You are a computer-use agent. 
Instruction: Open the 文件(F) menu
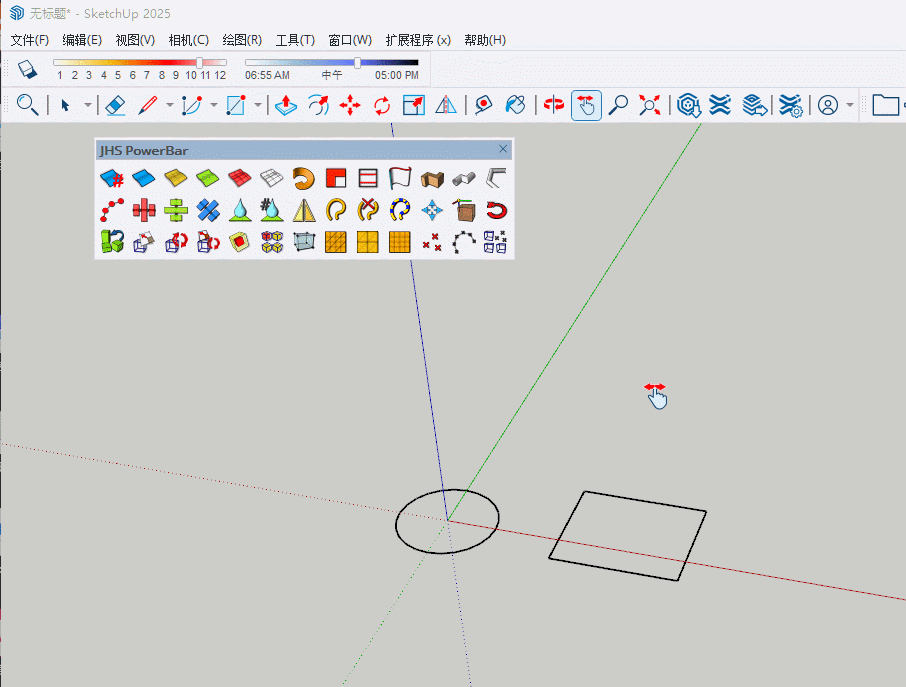[x=29, y=40]
